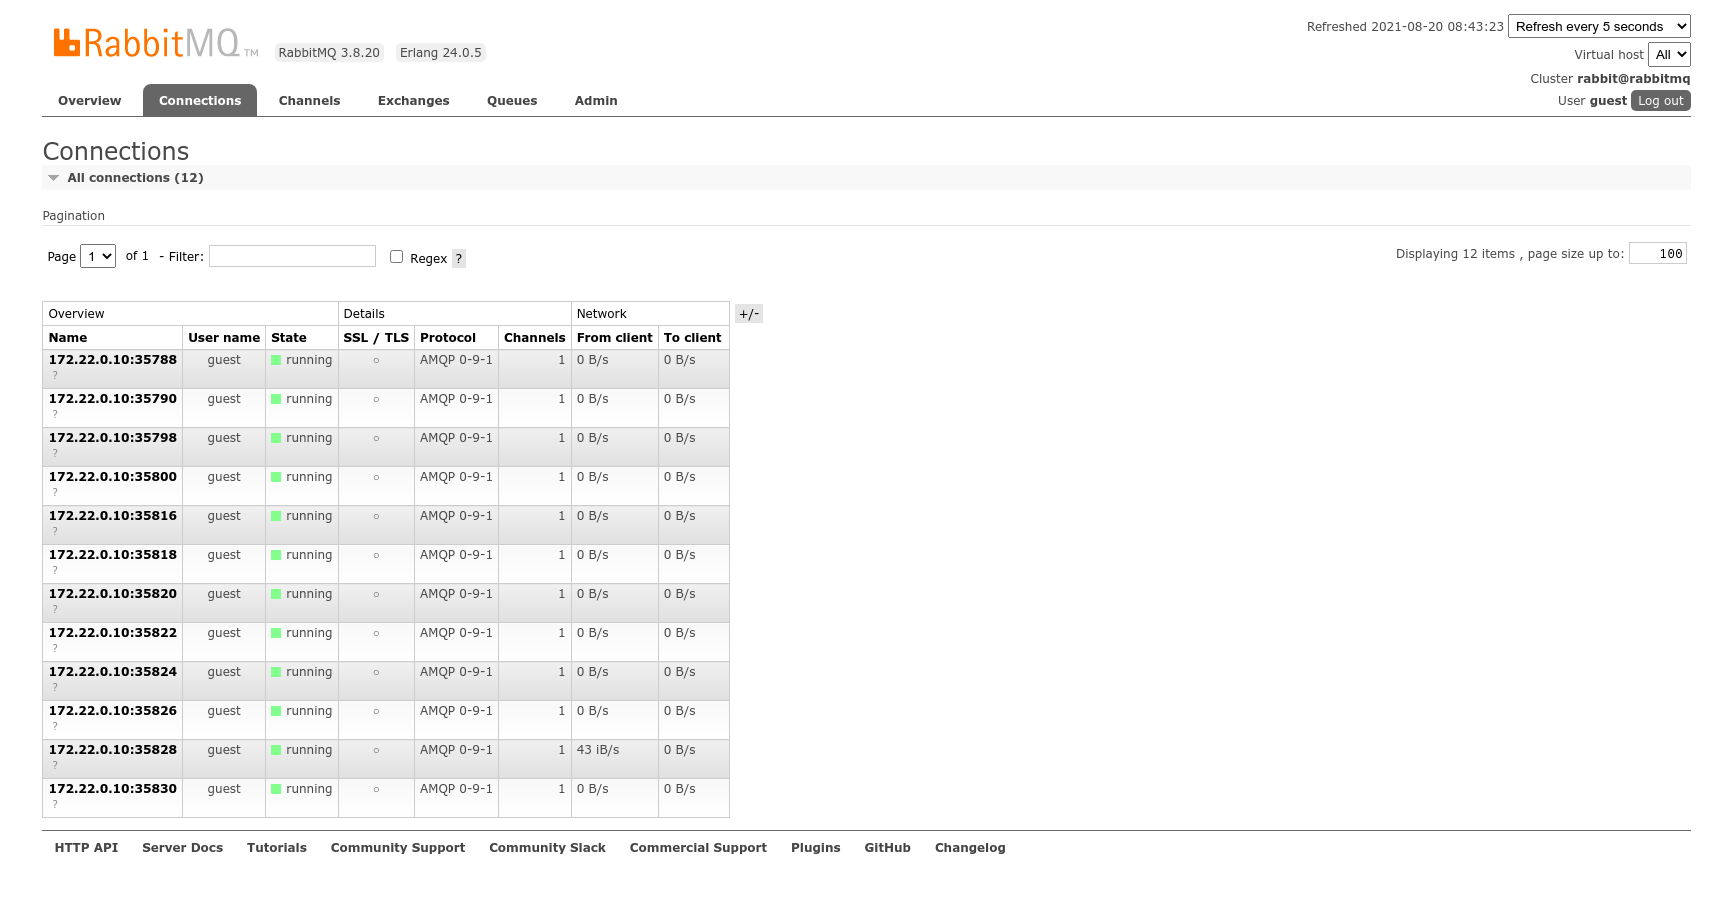The image size is (1730, 907).
Task: Open connection 172.22.0.10:35830
Action: point(113,789)
